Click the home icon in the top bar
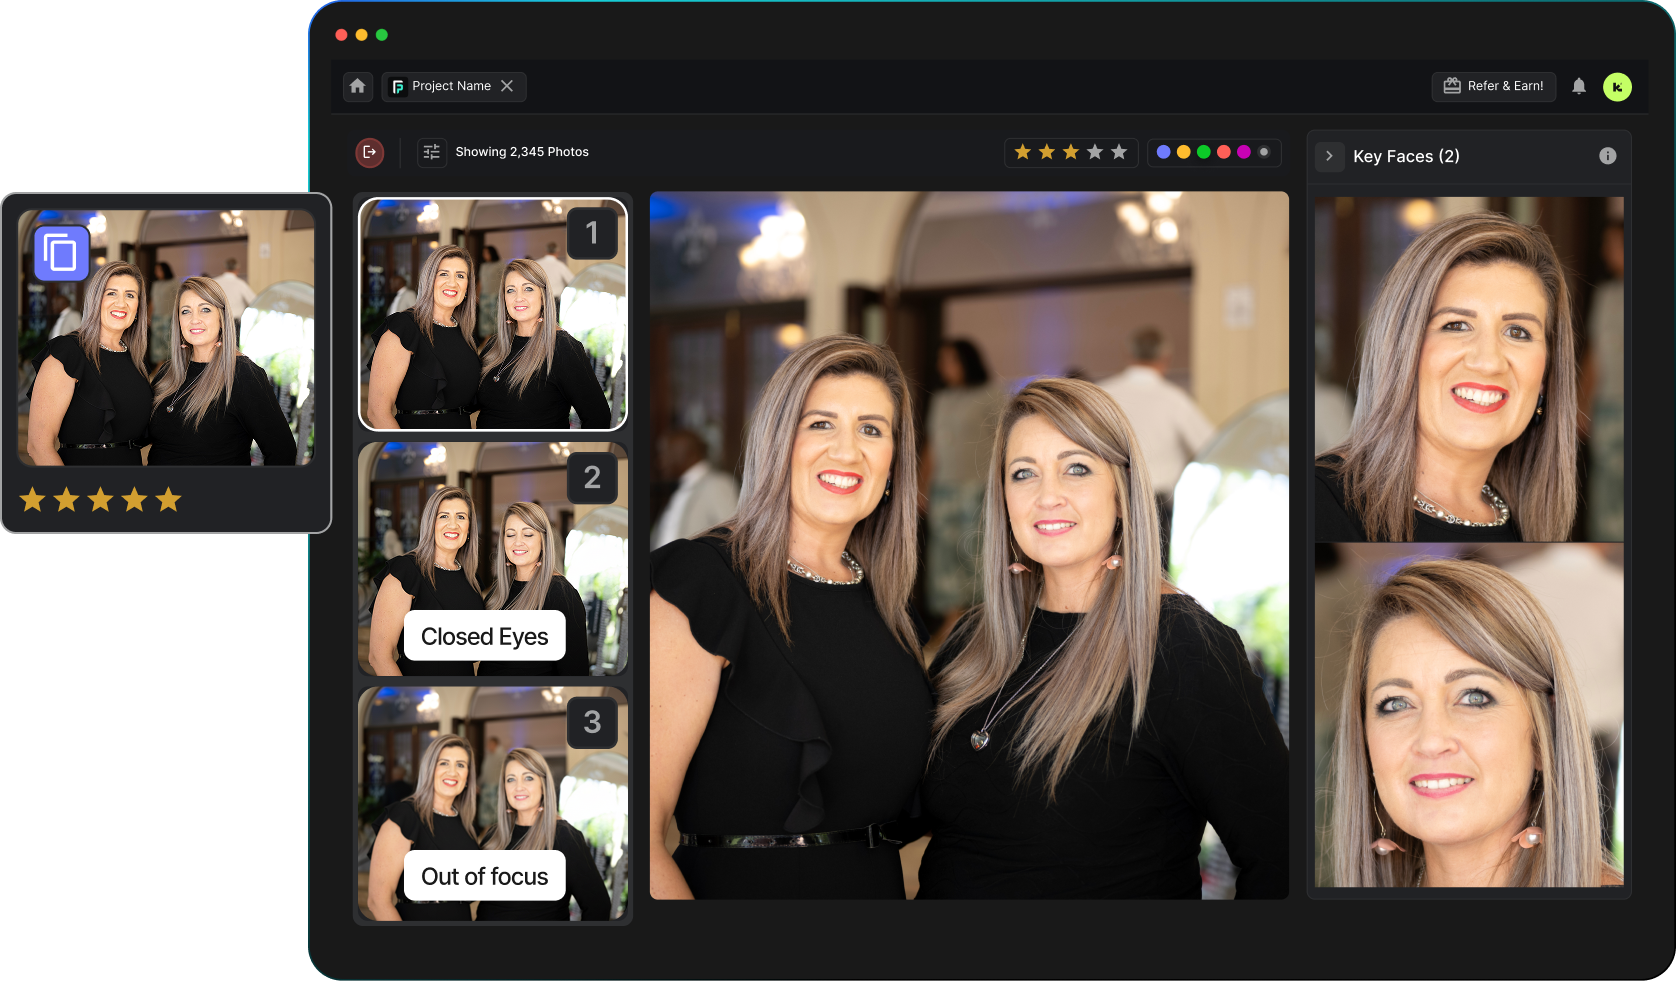Screen dimensions: 1676x981 [357, 87]
